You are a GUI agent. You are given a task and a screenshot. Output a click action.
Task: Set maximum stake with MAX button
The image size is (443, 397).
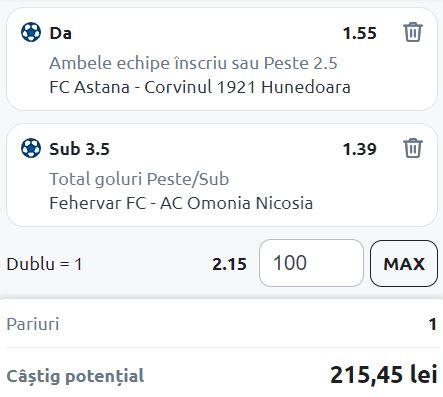404,263
